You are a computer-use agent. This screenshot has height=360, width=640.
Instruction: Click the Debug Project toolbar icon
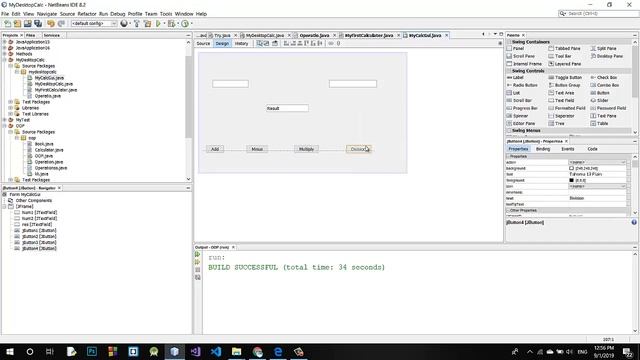click(x=171, y=24)
